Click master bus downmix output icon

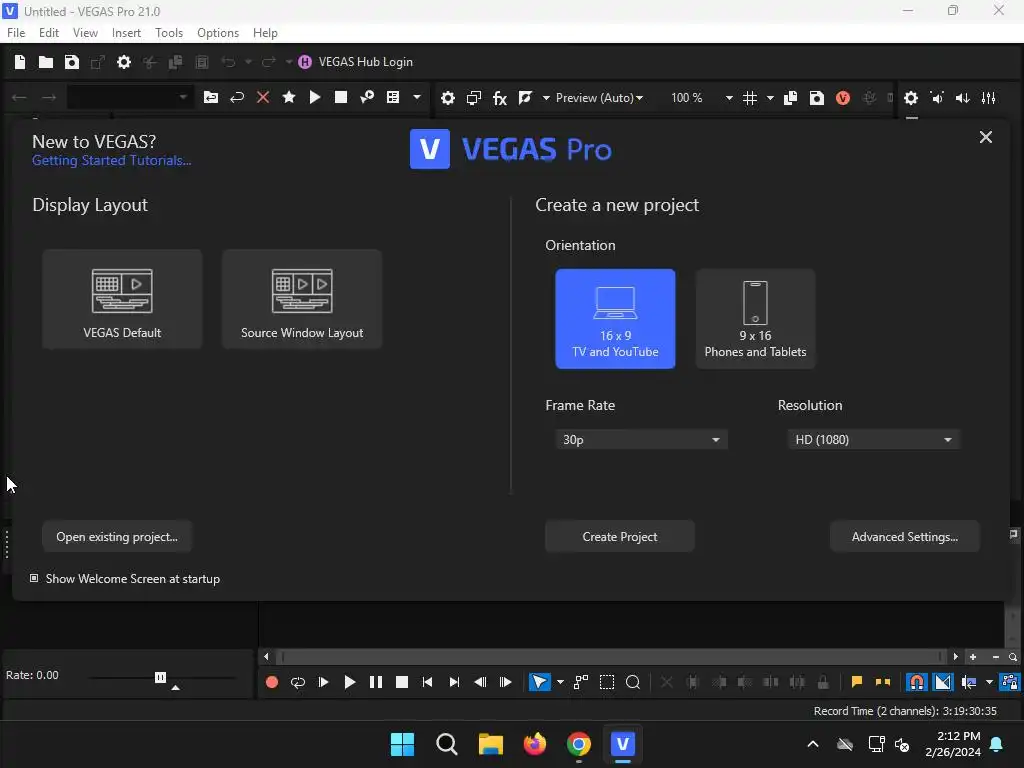pyautogui.click(x=937, y=98)
